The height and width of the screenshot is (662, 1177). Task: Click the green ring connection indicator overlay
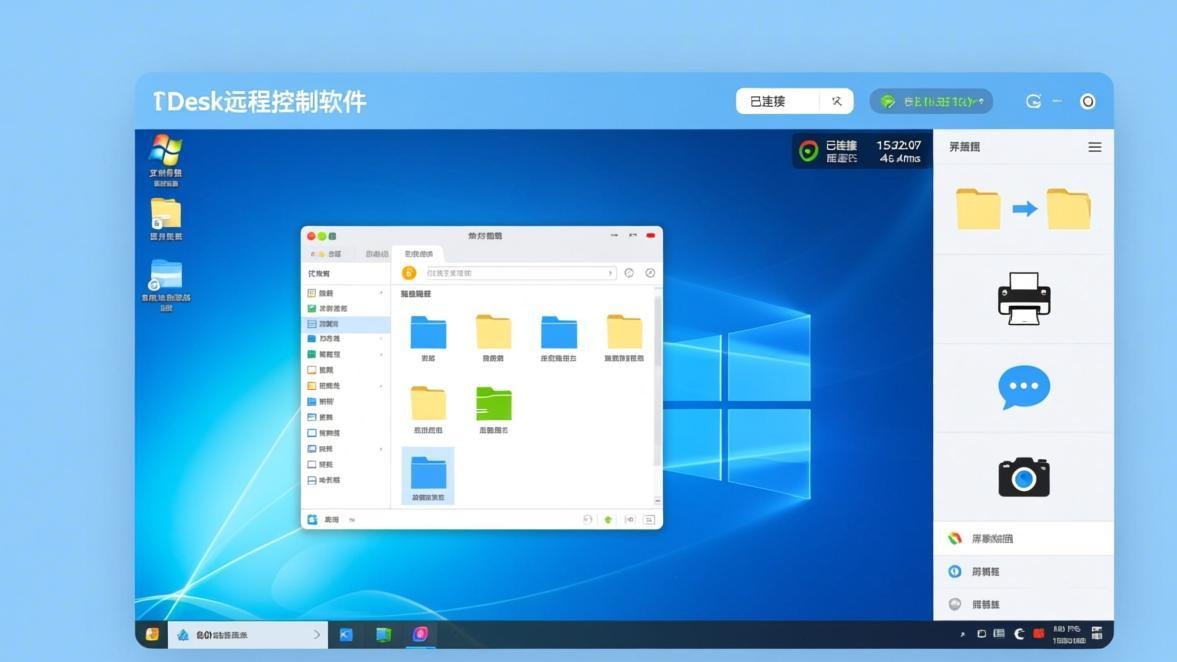point(808,151)
